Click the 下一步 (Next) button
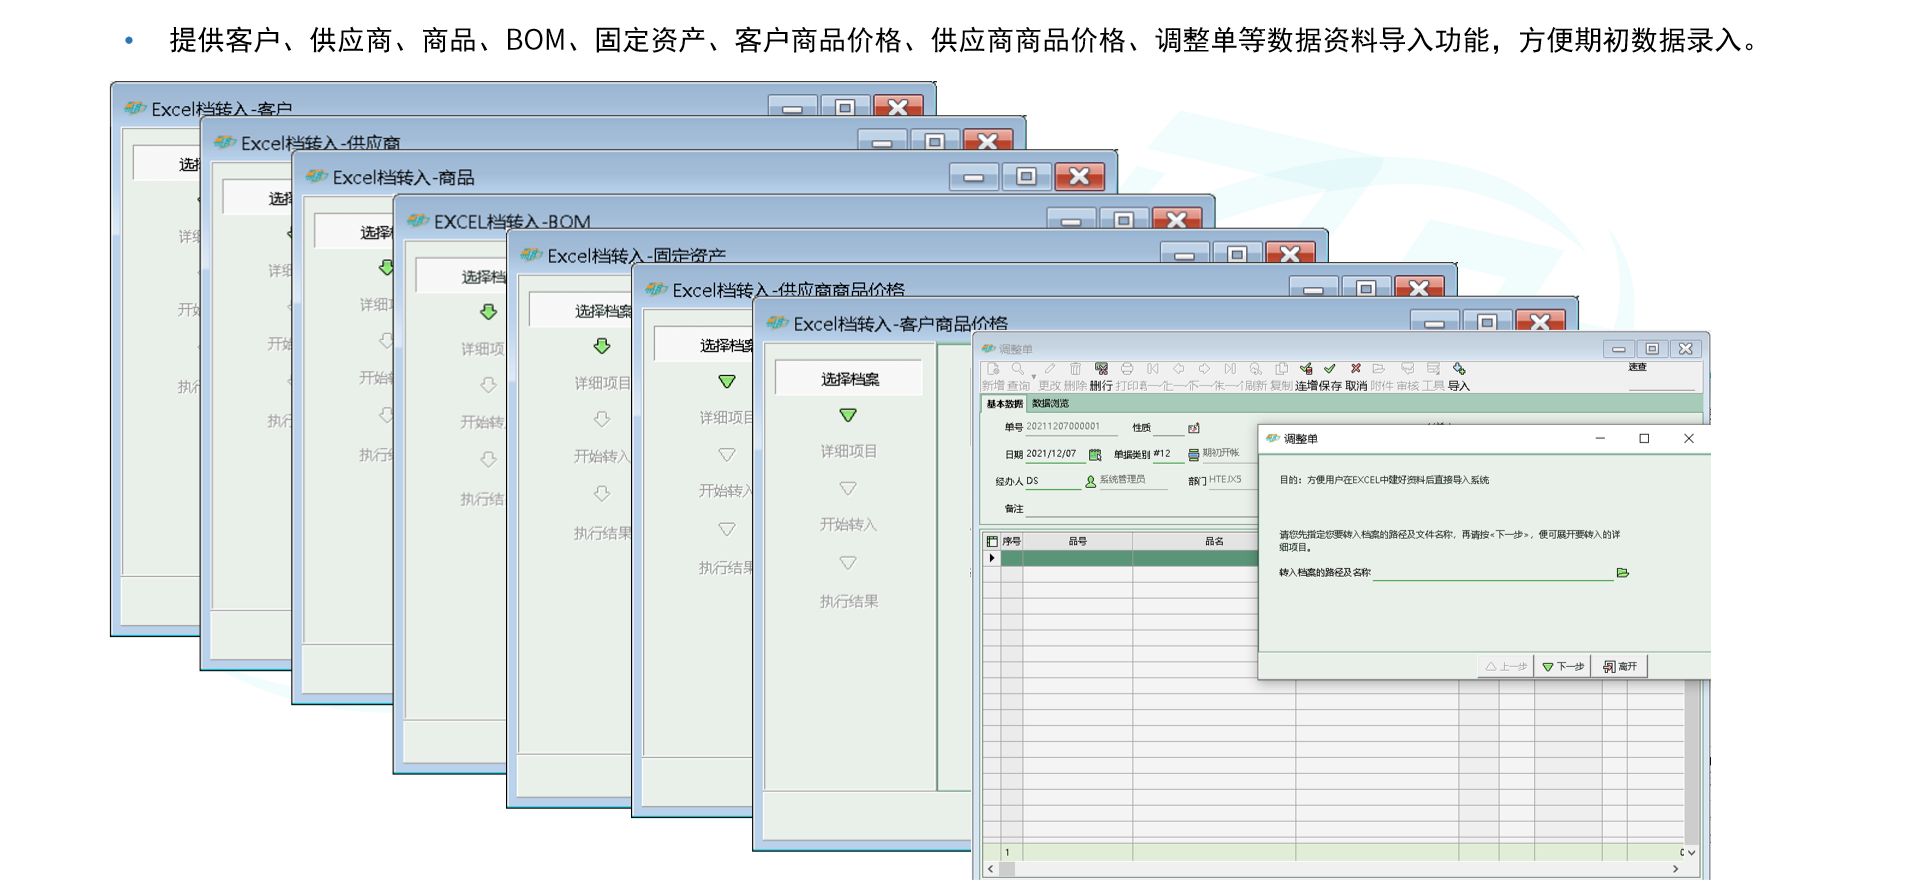The image size is (1919, 888). tap(1563, 667)
